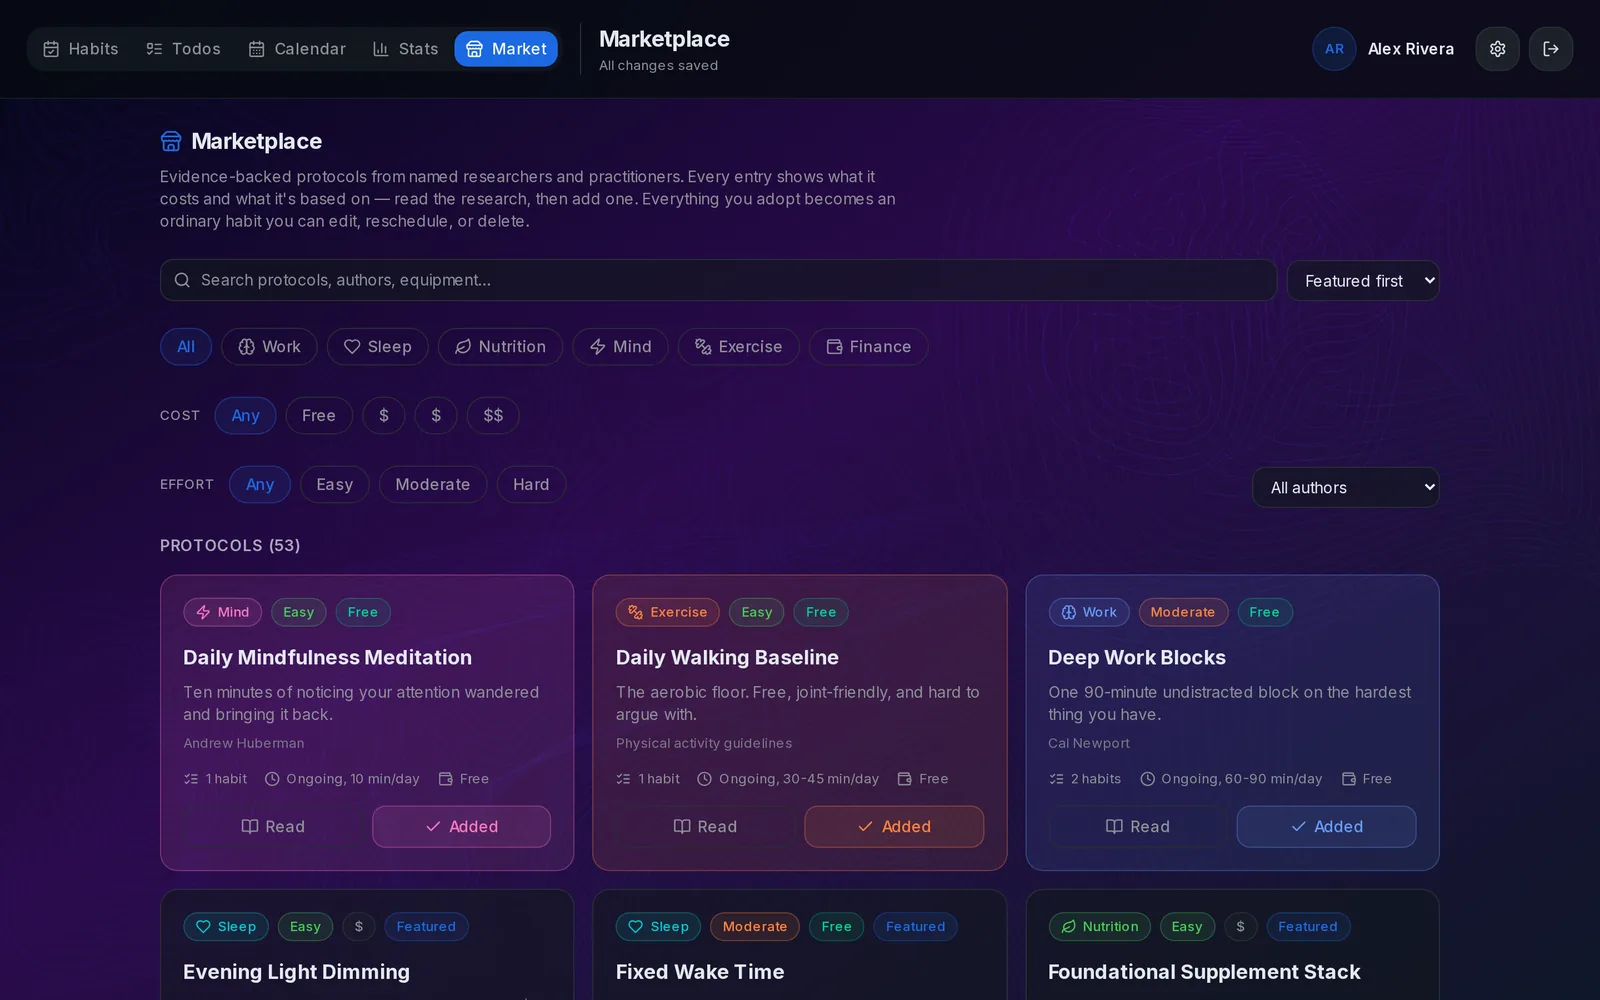Click the Sleep tag on Fixed Wake Time
The width and height of the screenshot is (1600, 1000).
point(659,927)
